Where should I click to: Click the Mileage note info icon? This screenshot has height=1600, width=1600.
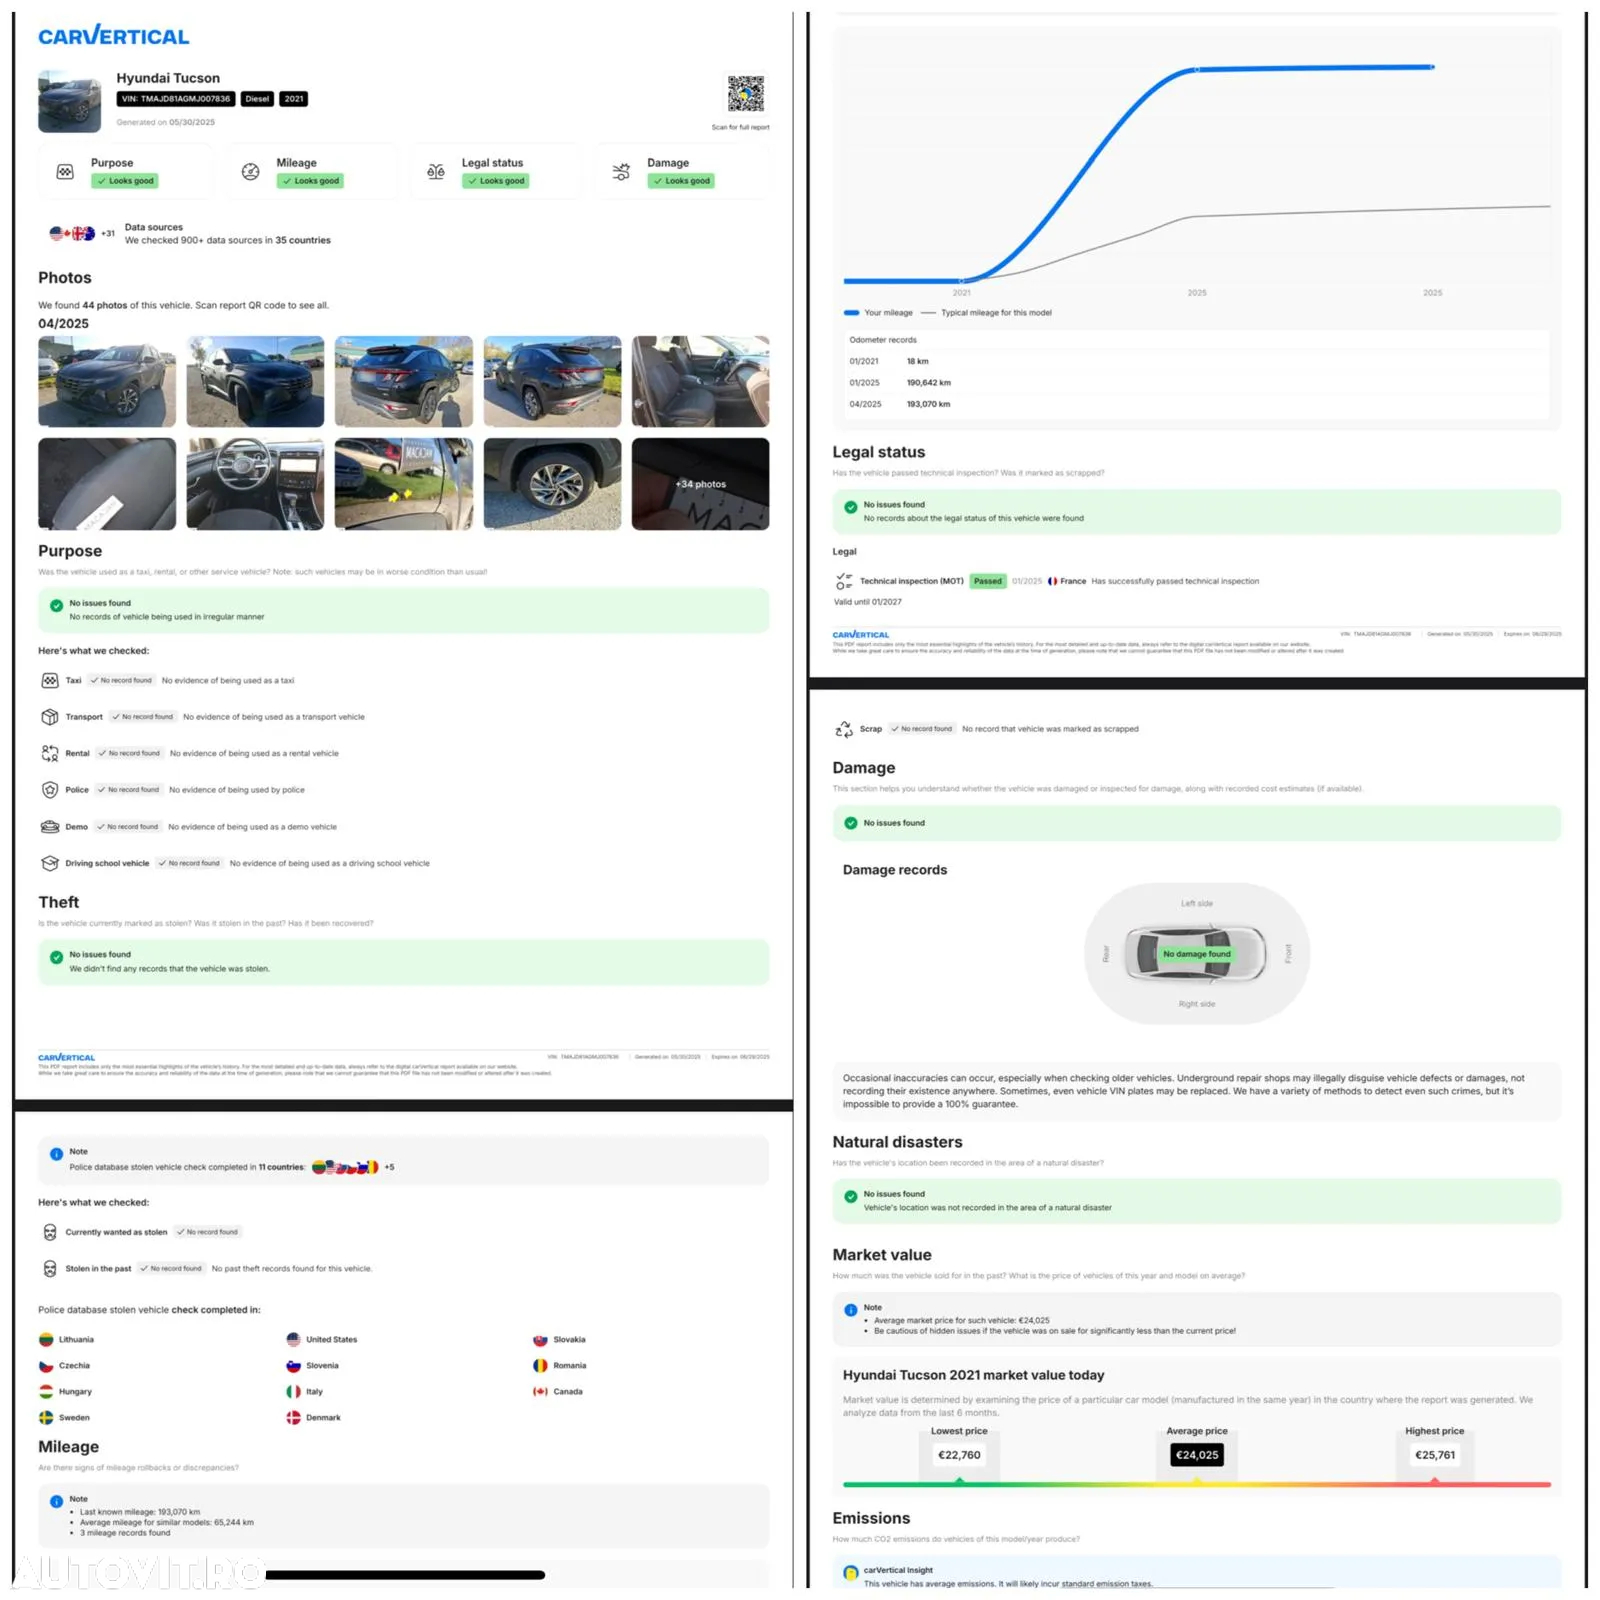coord(56,1501)
